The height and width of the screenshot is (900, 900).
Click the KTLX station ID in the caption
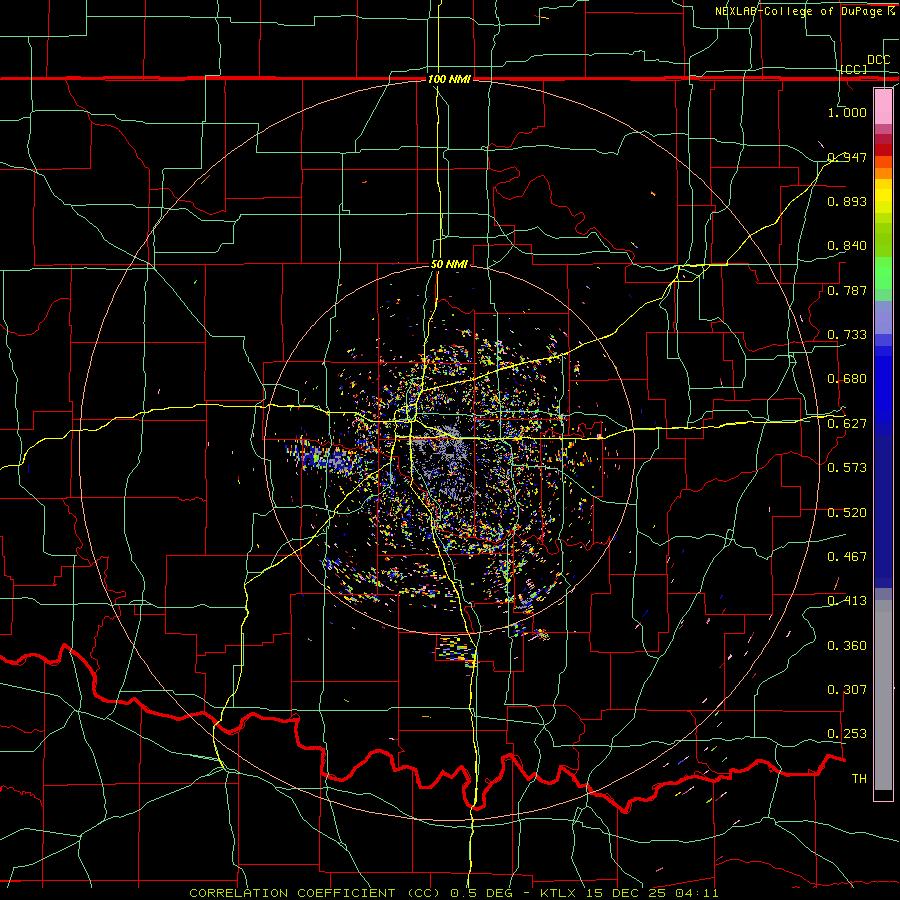[559, 893]
